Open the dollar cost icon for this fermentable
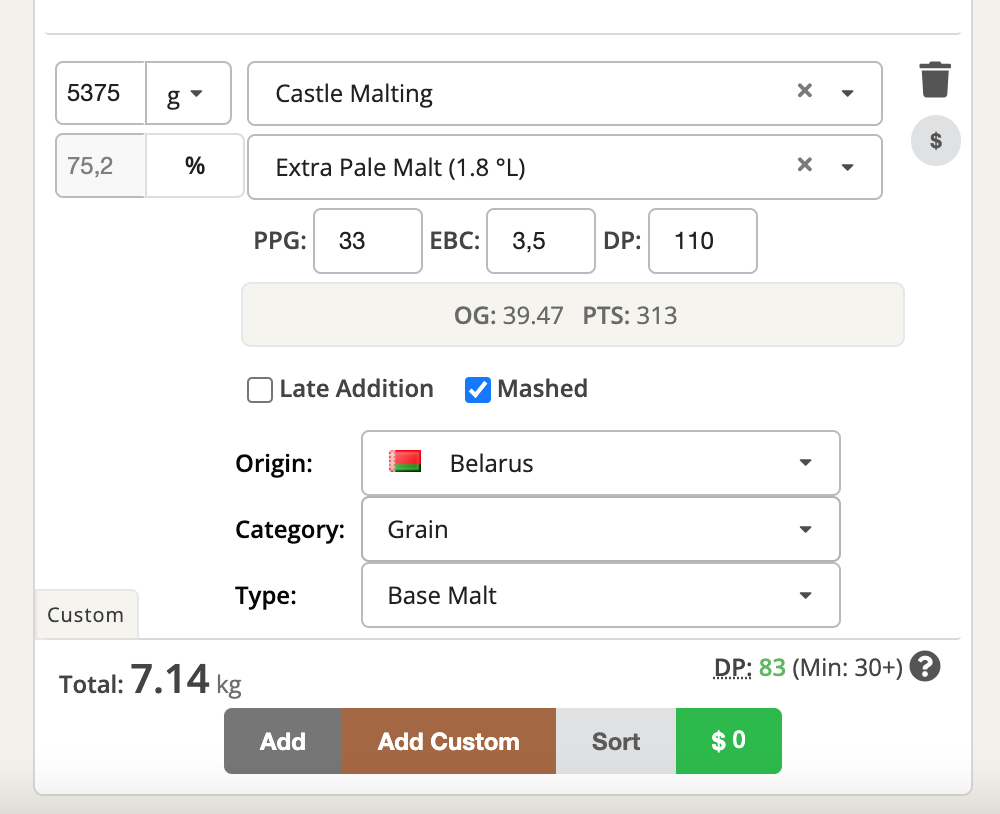1000x814 pixels. tap(935, 141)
